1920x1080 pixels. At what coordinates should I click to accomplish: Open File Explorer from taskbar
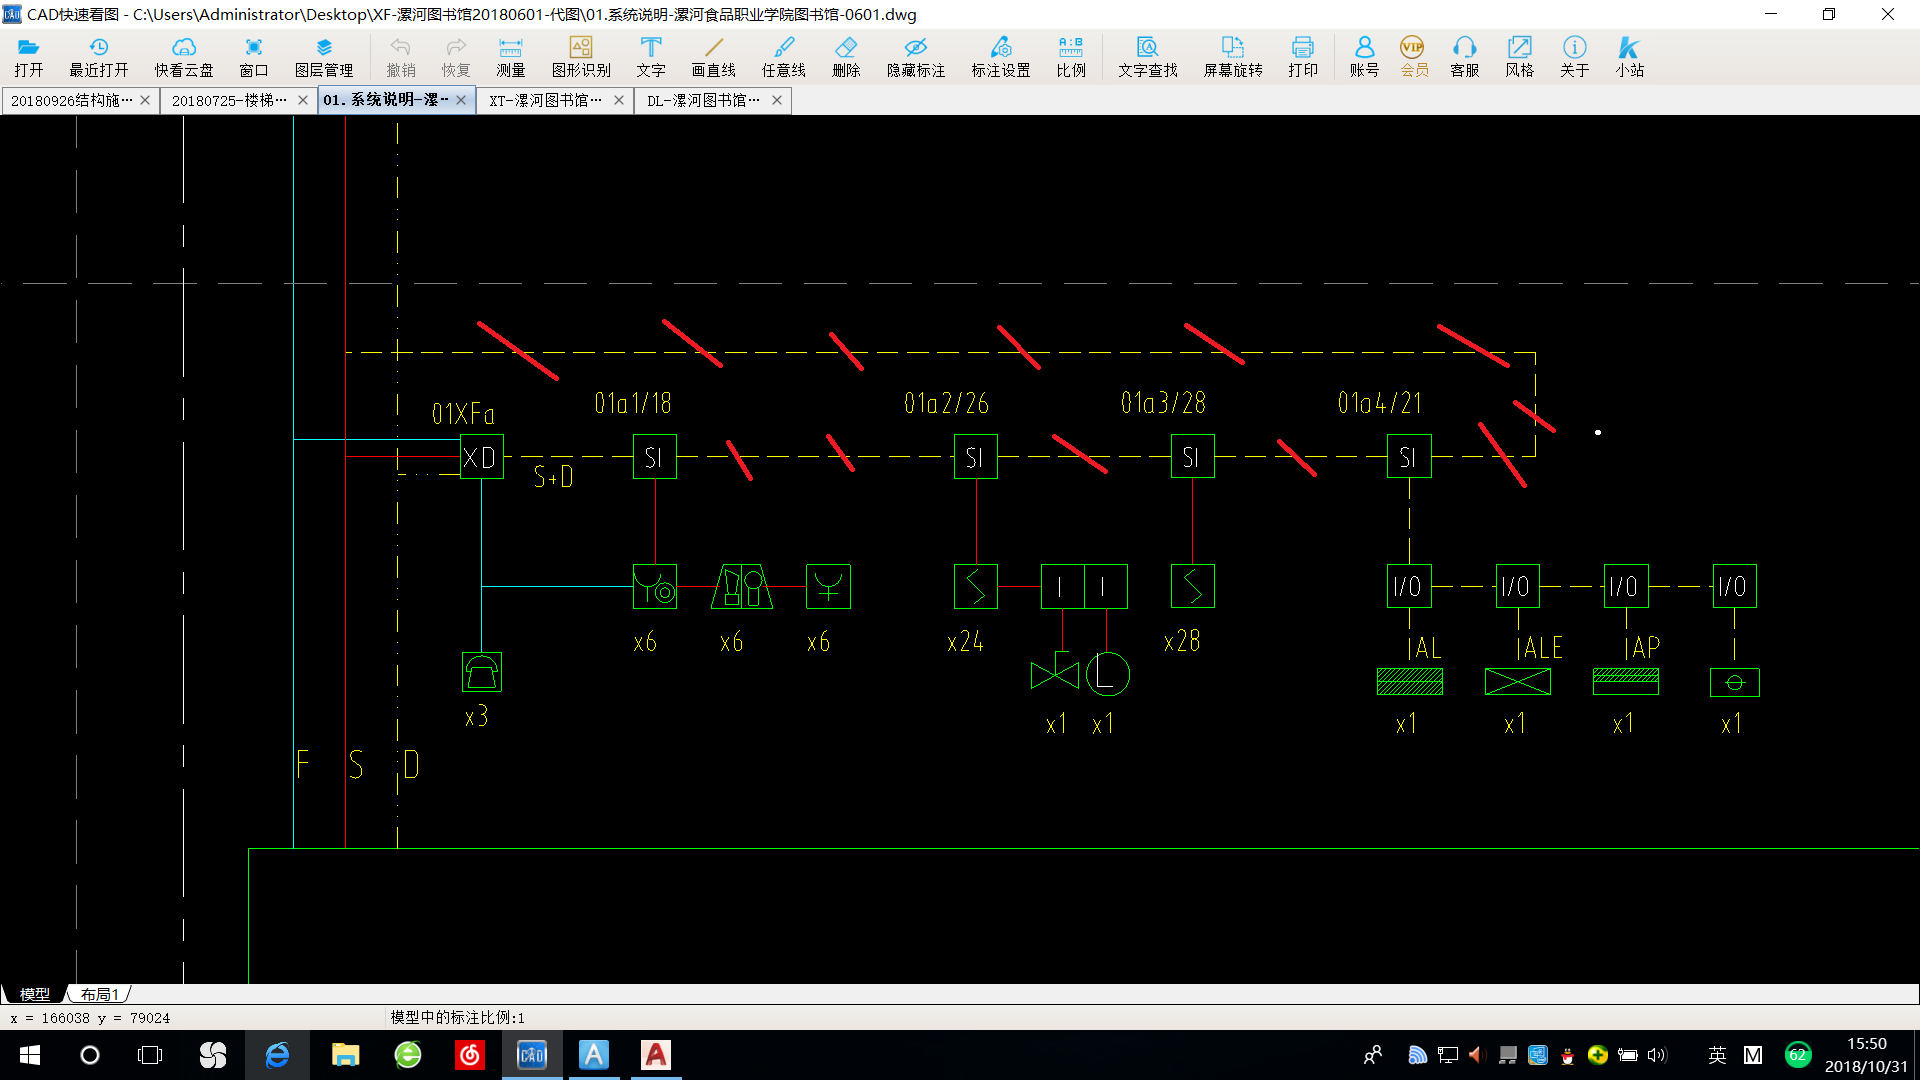click(x=345, y=1055)
